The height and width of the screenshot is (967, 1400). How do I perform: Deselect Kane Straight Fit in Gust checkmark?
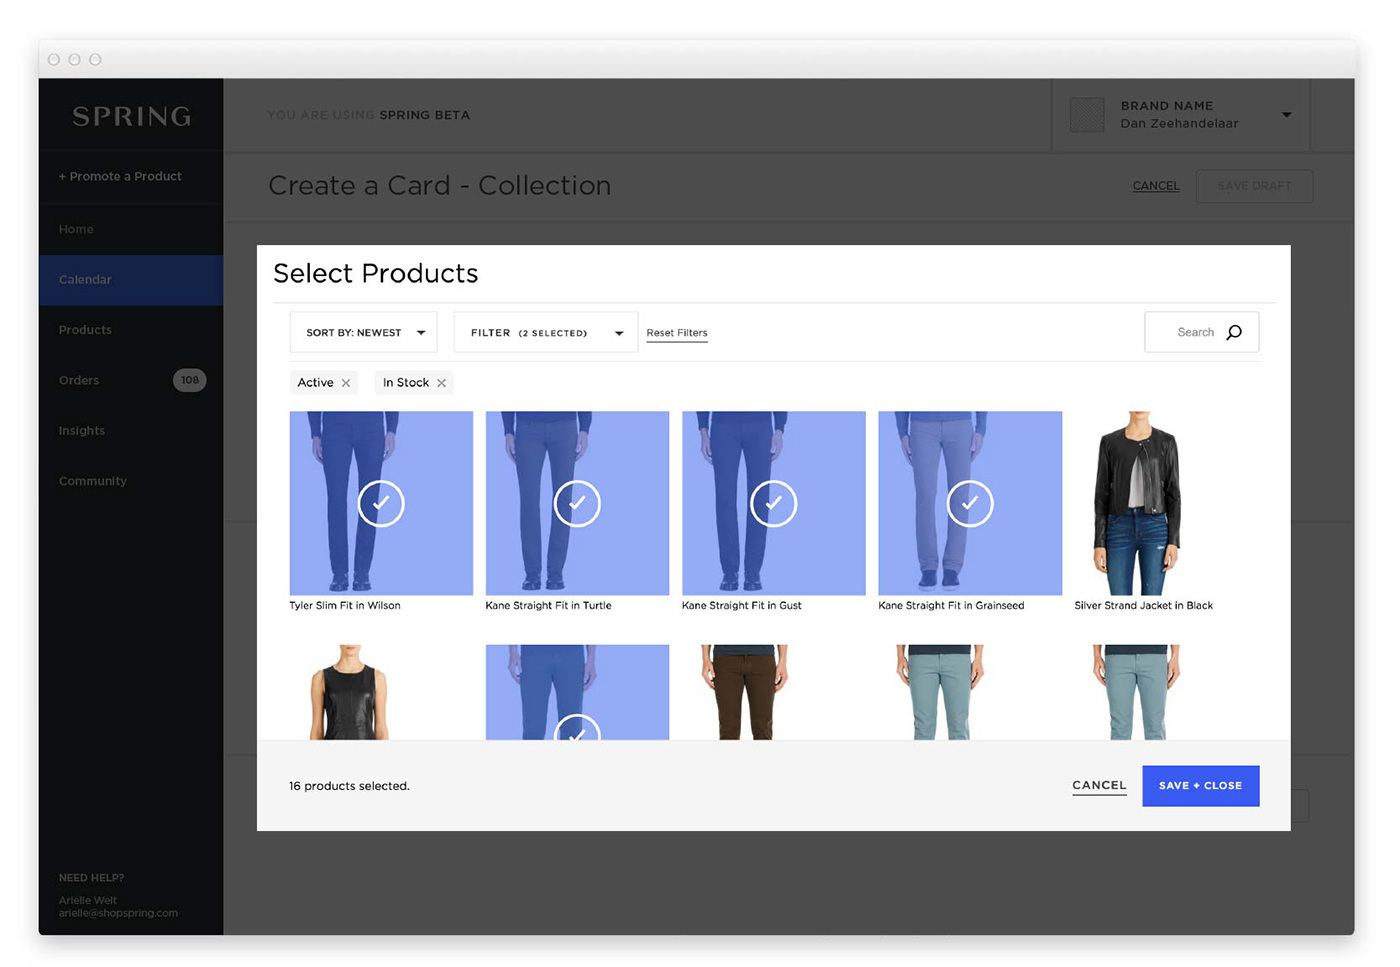coord(773,503)
